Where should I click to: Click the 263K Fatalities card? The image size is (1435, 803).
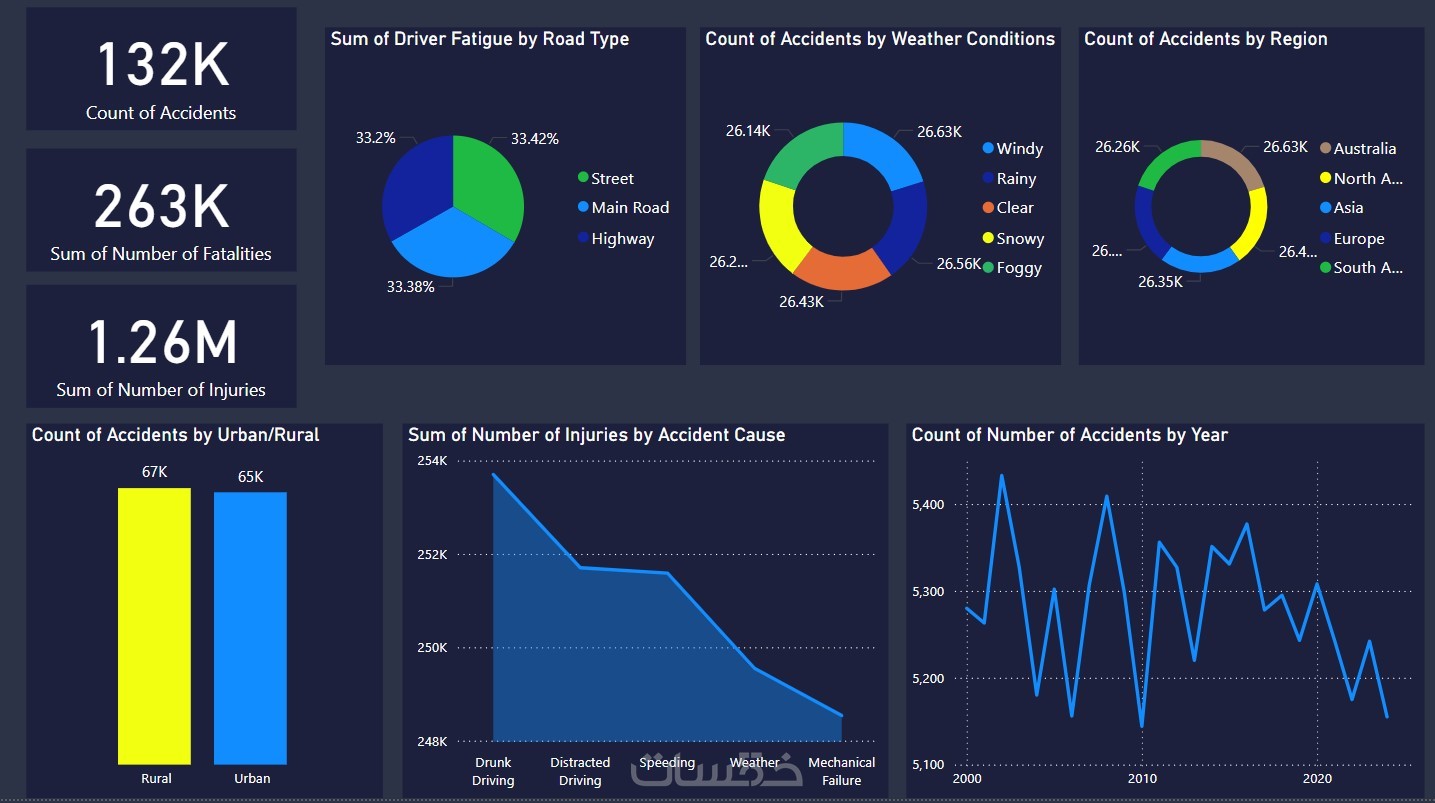[161, 210]
